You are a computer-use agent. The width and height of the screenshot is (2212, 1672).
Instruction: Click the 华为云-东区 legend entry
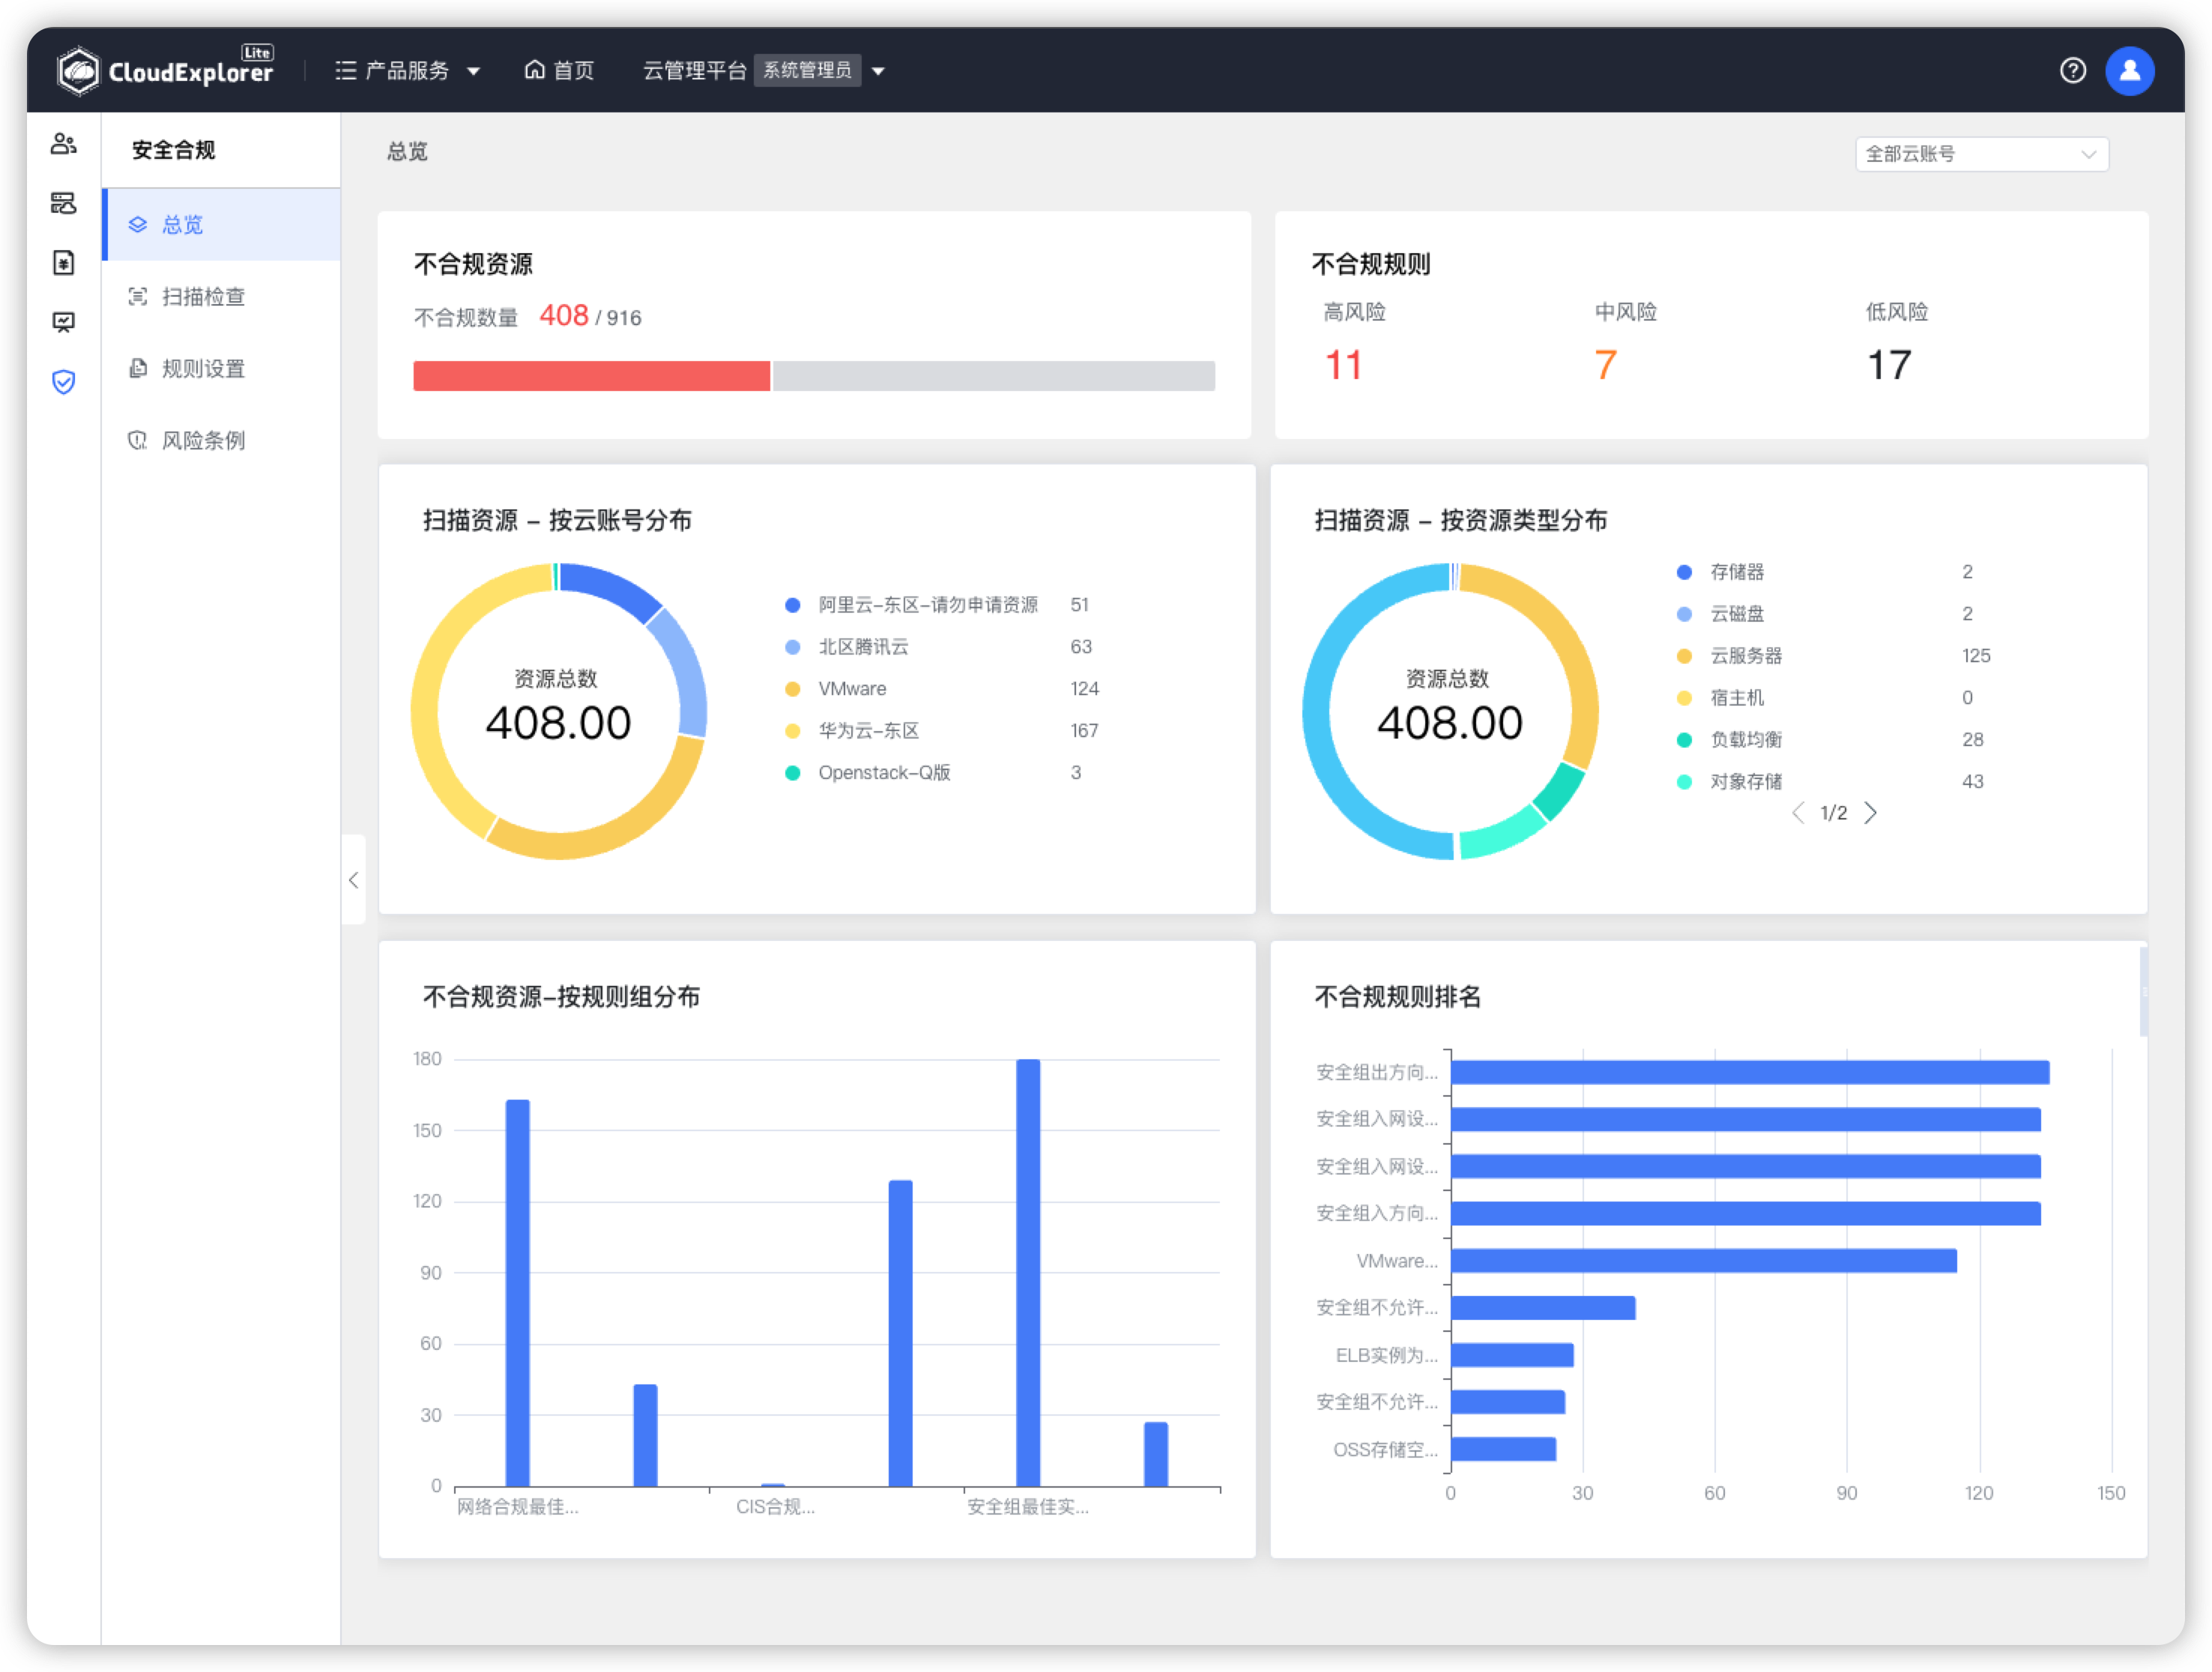click(x=868, y=730)
